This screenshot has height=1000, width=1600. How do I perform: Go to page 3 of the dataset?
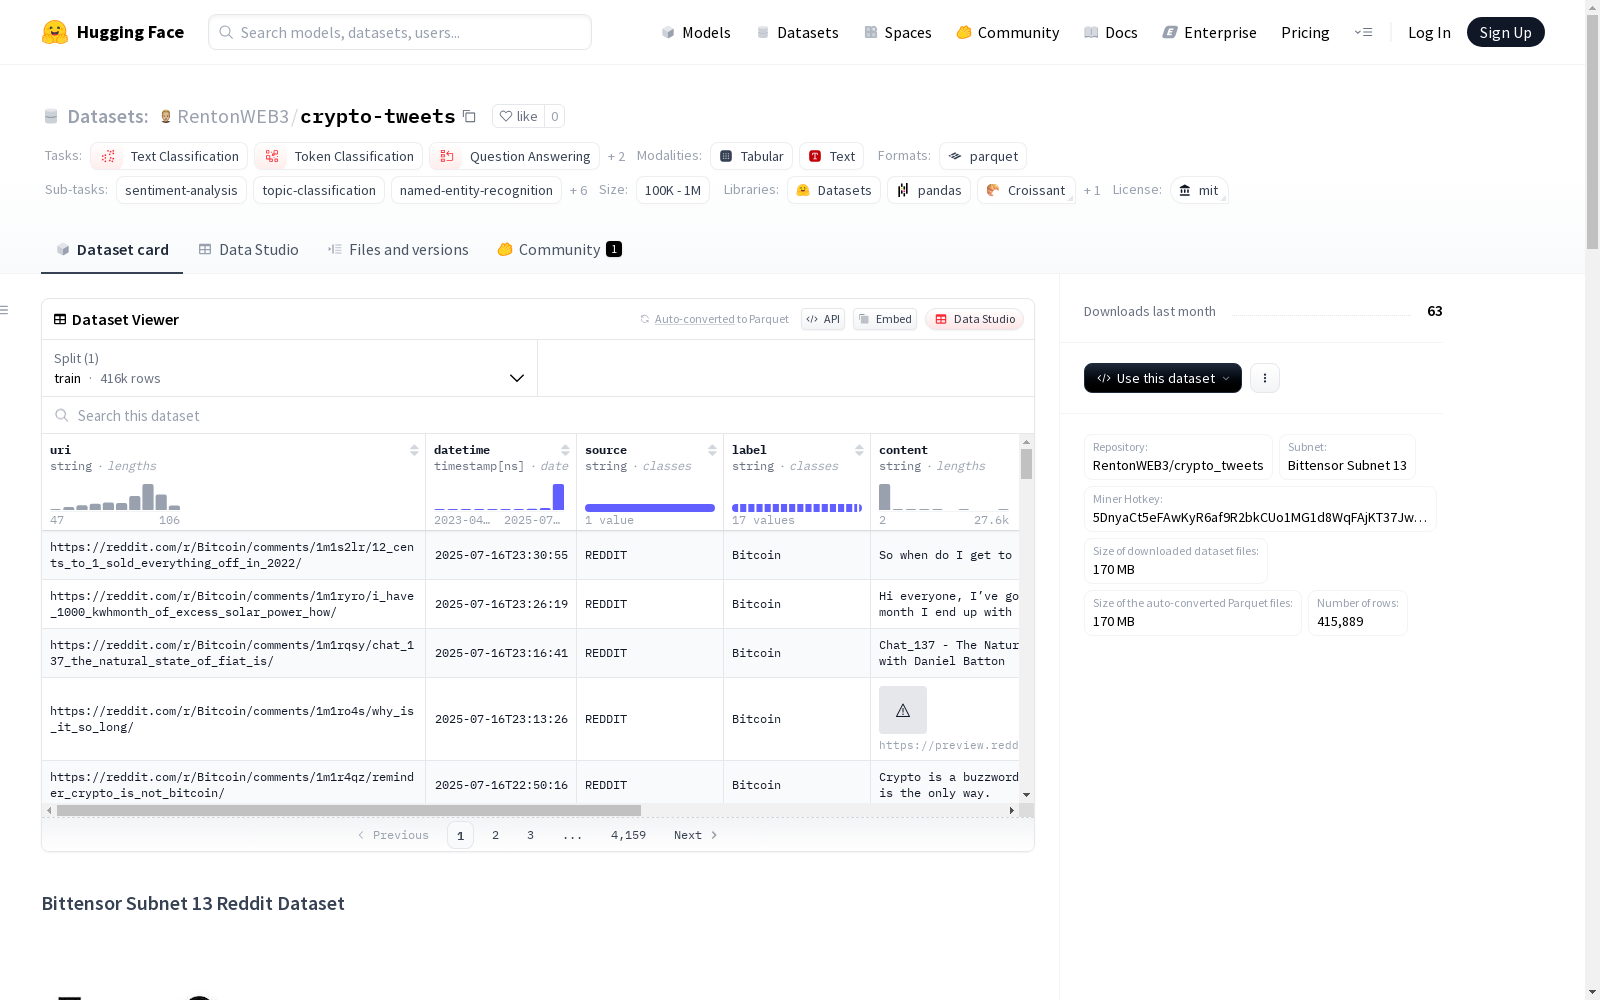[530, 835]
